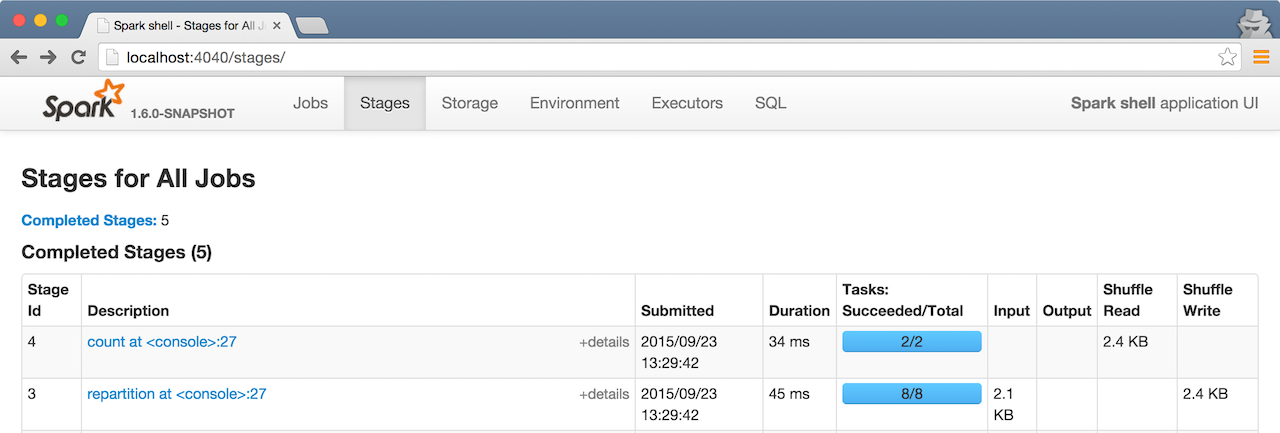Image resolution: width=1280 pixels, height=433 pixels.
Task: Expand +details for count stage
Action: point(604,342)
